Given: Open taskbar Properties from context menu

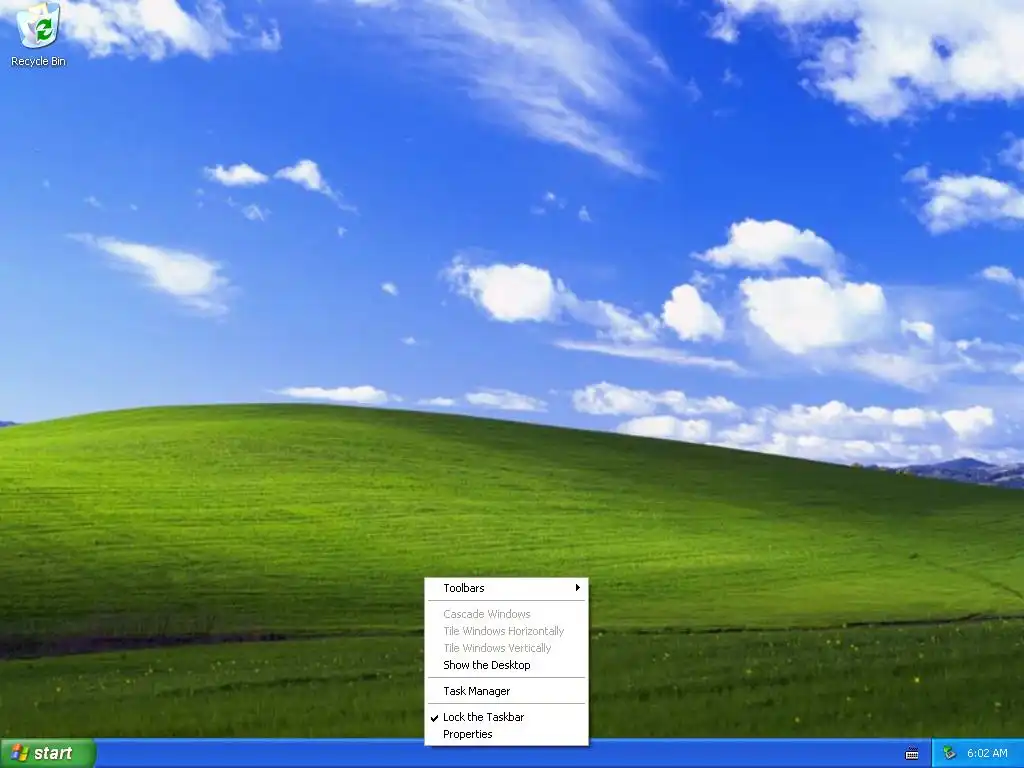Looking at the screenshot, I should (x=506, y=734).
